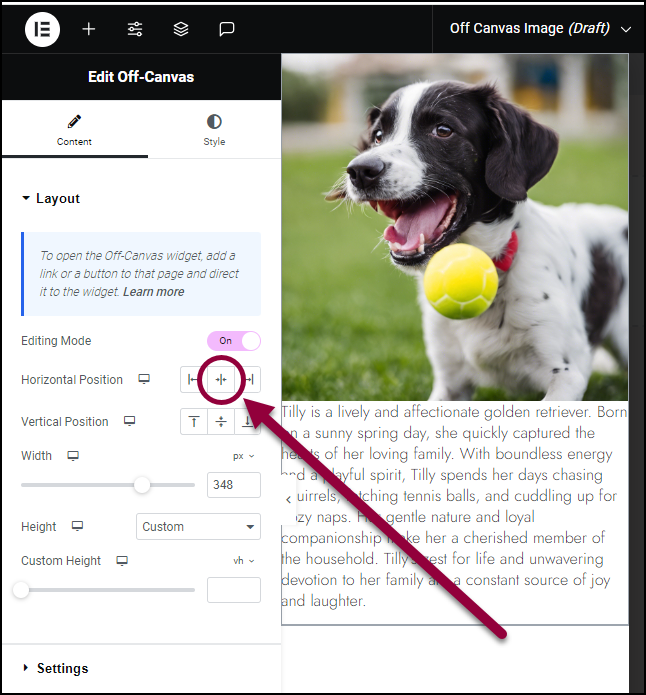
Task: Set vertical position to top
Action: point(194,421)
